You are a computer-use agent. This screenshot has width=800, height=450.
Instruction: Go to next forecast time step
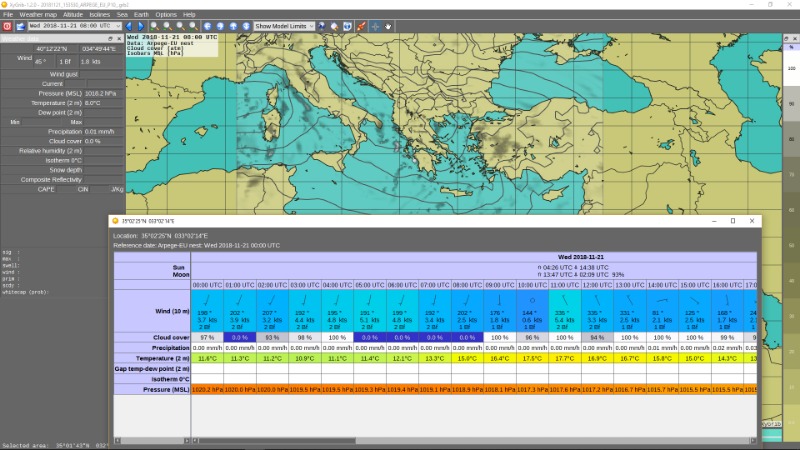click(141, 26)
